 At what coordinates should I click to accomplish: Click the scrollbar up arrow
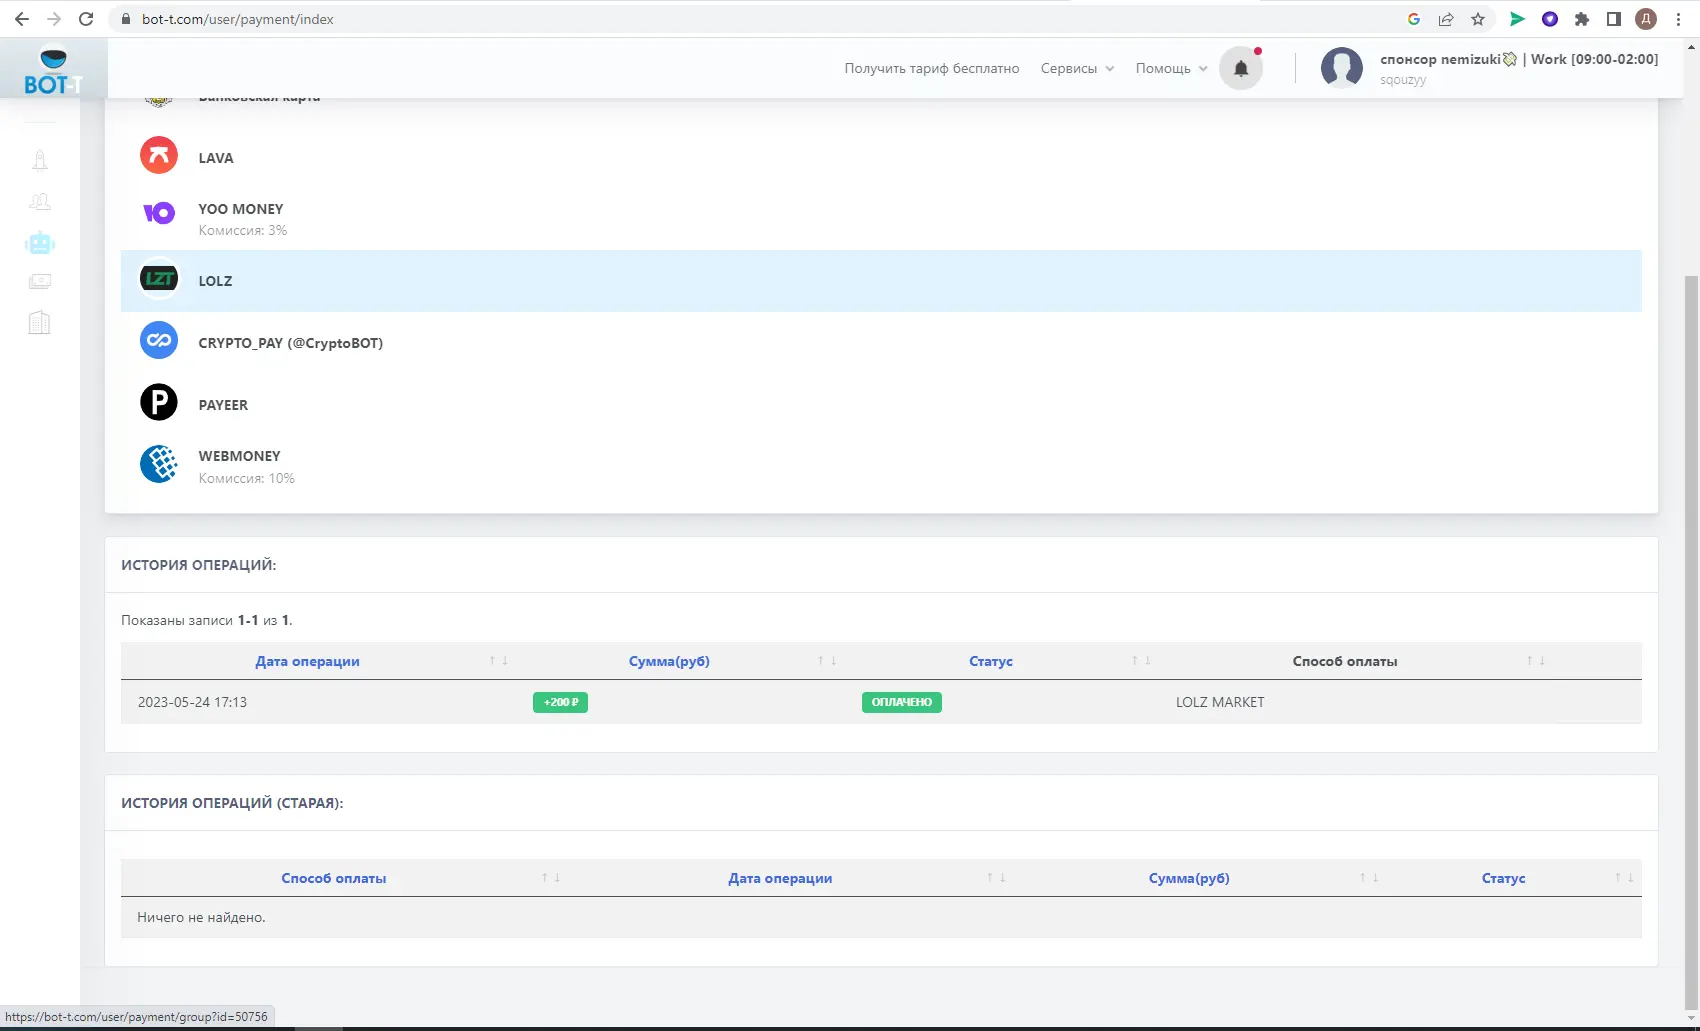click(1692, 45)
